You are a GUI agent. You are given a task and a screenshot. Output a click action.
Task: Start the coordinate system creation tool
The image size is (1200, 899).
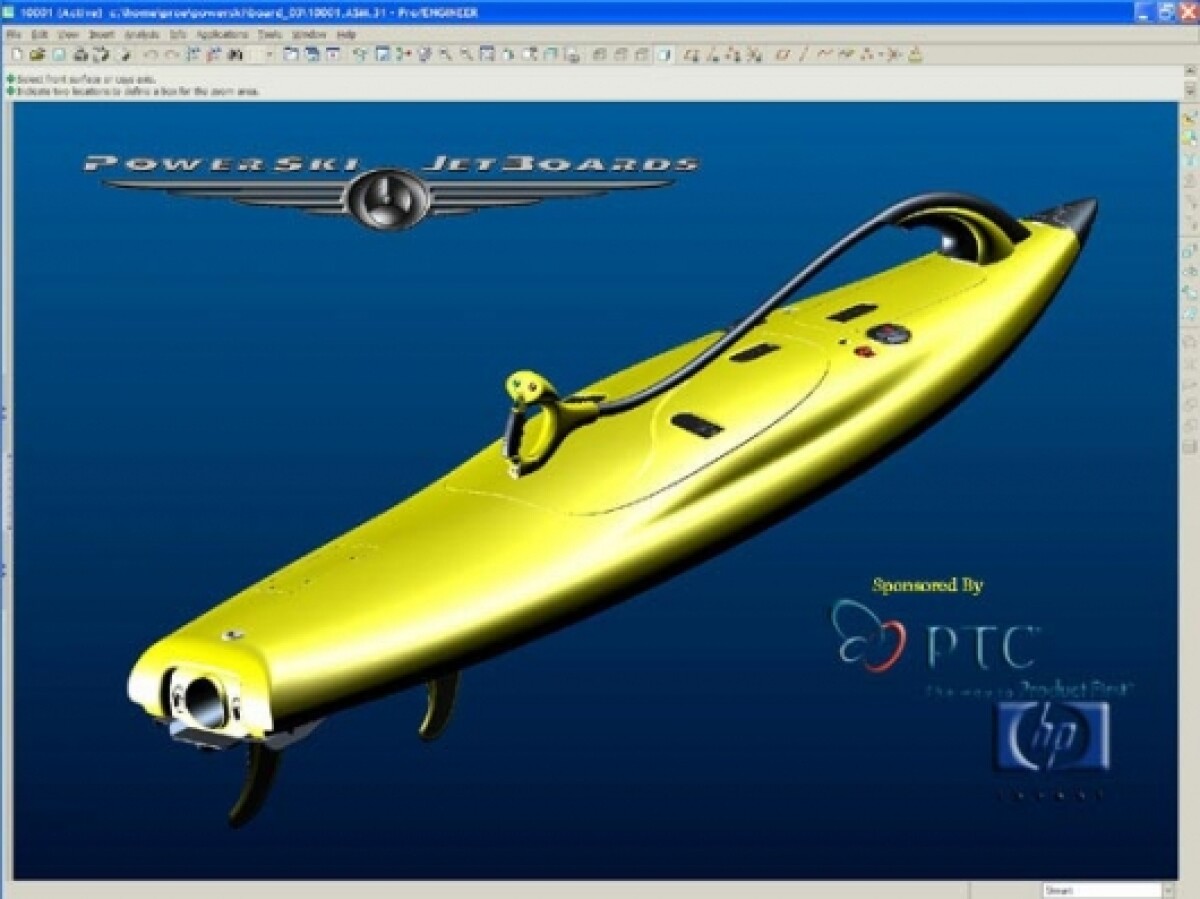pyautogui.click(x=891, y=54)
